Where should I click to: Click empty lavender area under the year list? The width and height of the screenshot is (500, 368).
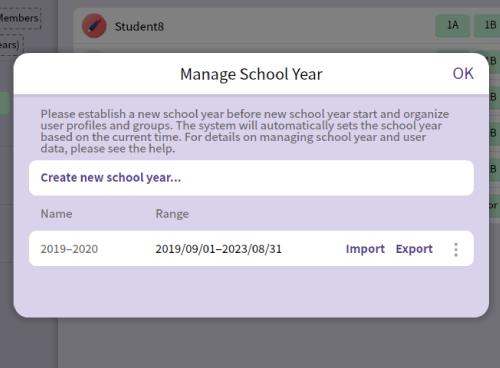(251, 291)
